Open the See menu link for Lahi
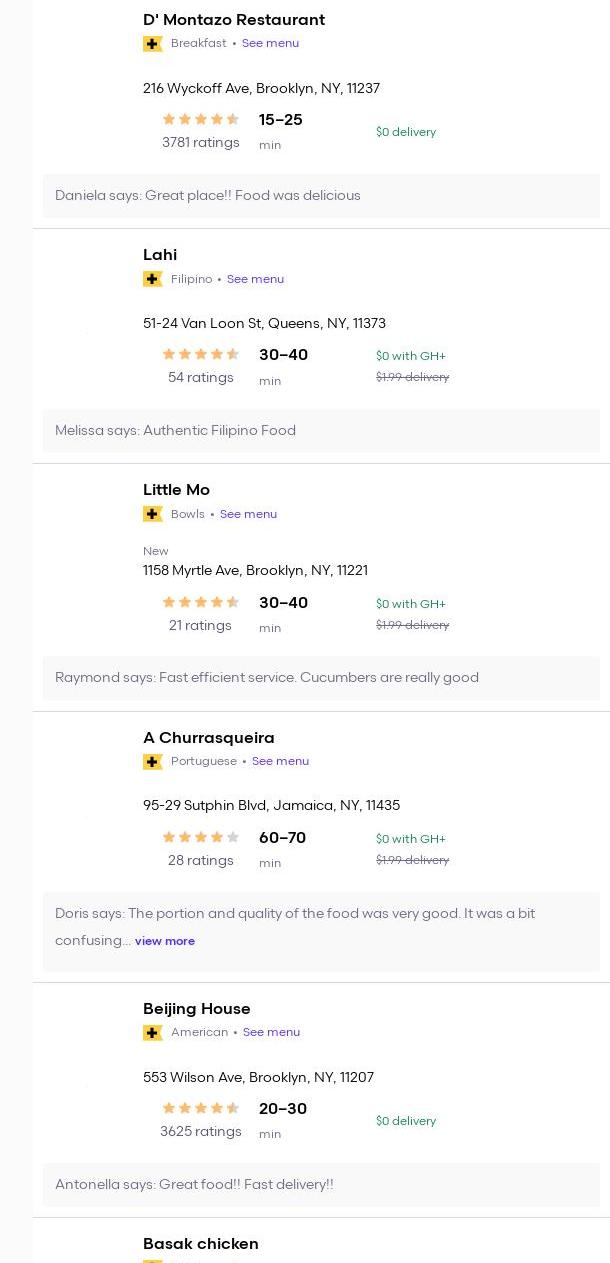 tap(255, 279)
